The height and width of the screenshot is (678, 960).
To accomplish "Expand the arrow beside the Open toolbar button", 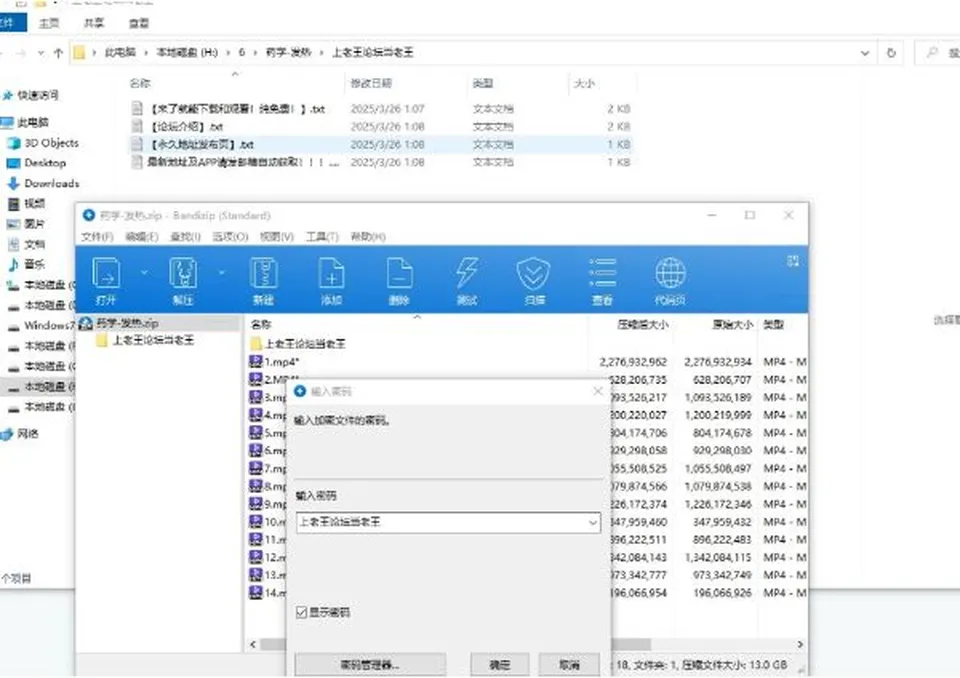I will point(144,272).
